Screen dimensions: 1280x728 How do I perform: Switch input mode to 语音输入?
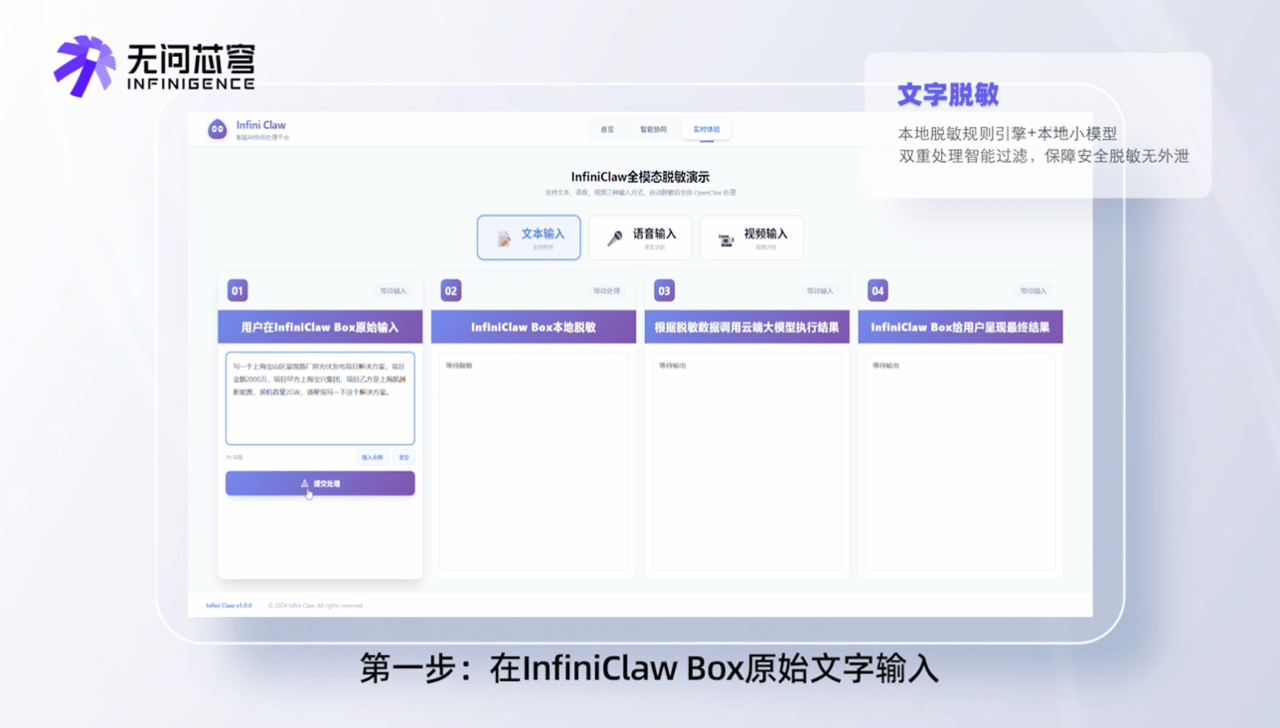[640, 237]
